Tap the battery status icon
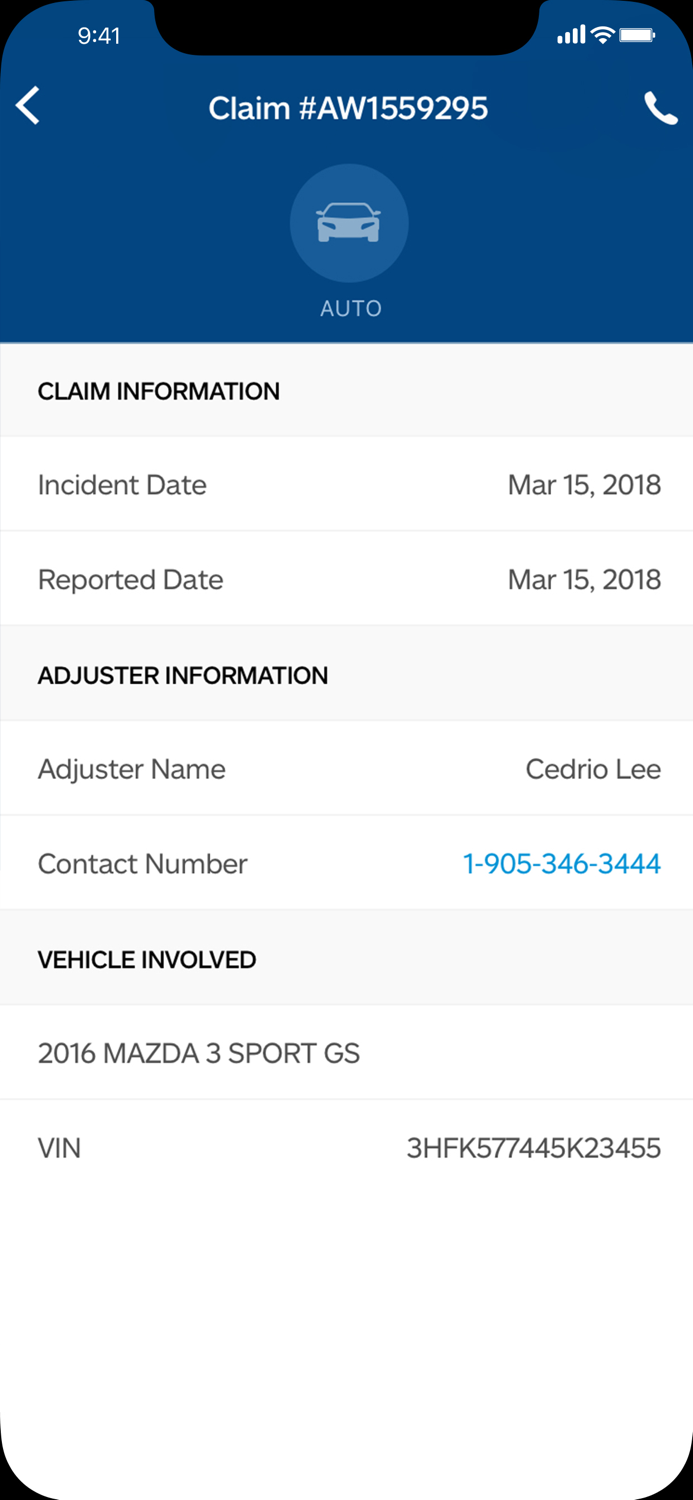The width and height of the screenshot is (693, 1500). click(x=637, y=36)
